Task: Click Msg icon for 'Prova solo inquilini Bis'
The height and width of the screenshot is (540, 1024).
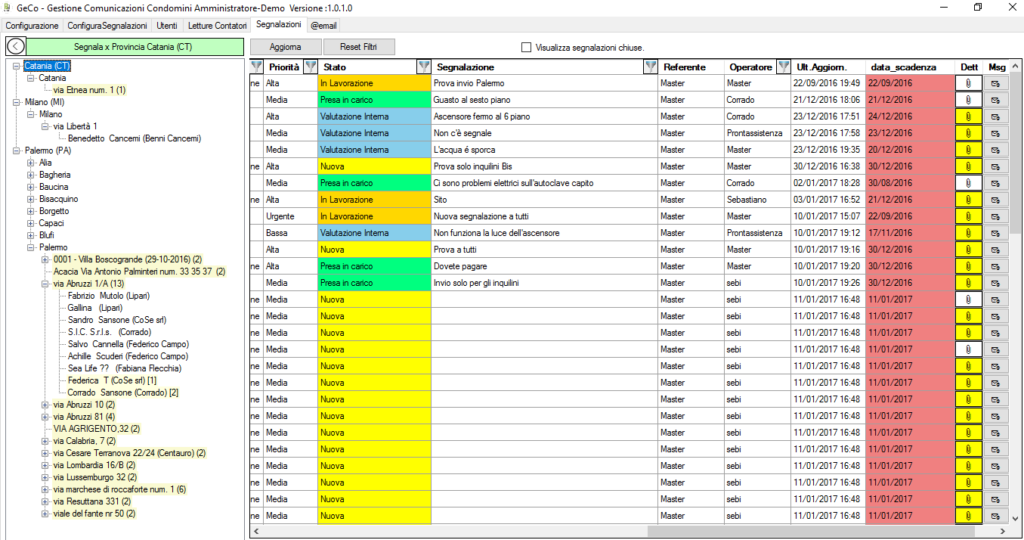Action: point(995,167)
